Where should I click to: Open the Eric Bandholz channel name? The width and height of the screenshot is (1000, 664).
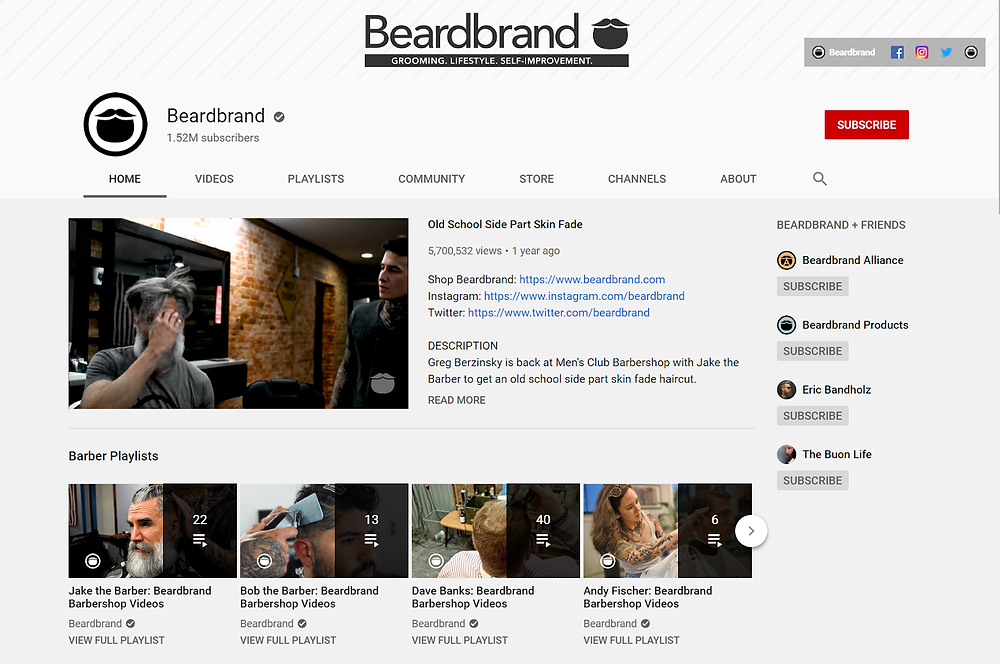837,390
